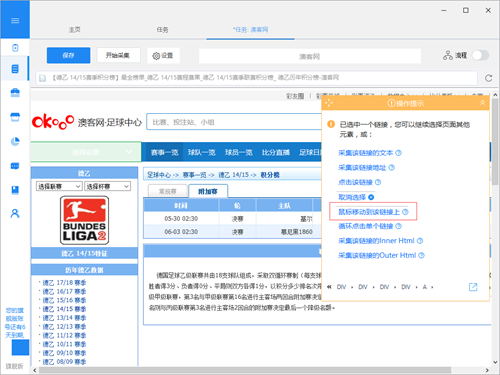Click the horizontal scrollbar at bottom
500x375 pixels.
(x=245, y=370)
